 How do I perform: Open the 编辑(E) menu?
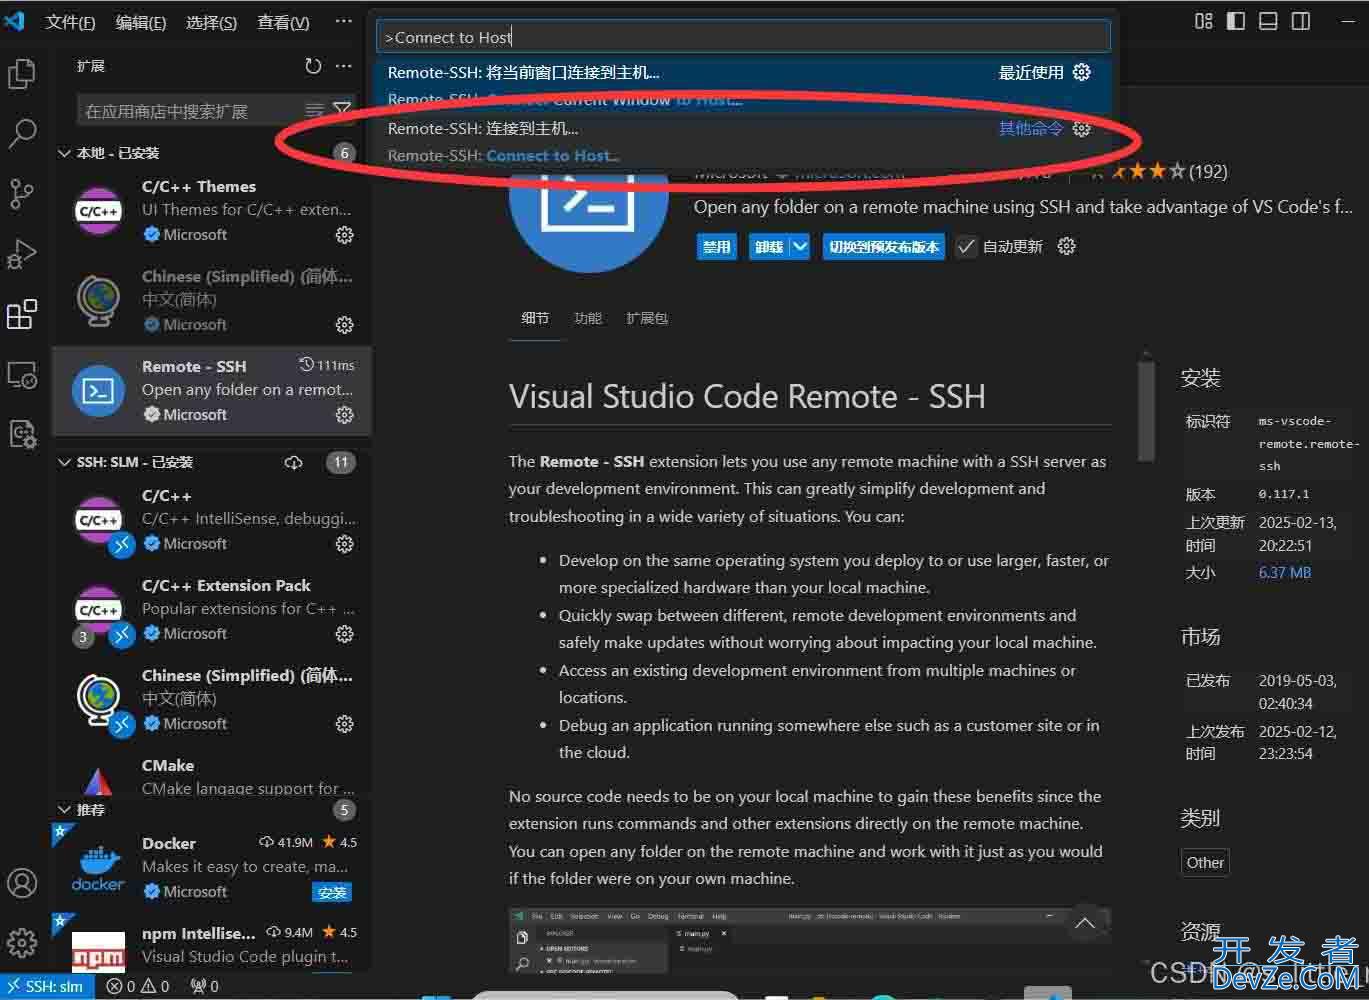pos(141,22)
